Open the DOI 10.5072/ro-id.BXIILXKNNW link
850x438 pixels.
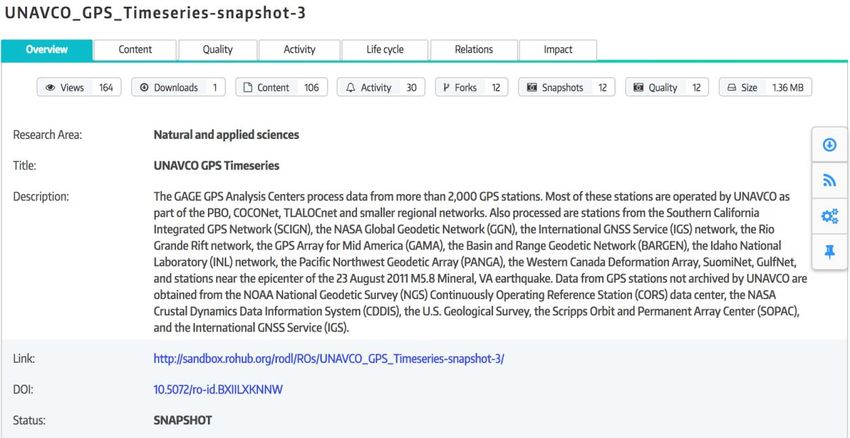tap(218, 389)
